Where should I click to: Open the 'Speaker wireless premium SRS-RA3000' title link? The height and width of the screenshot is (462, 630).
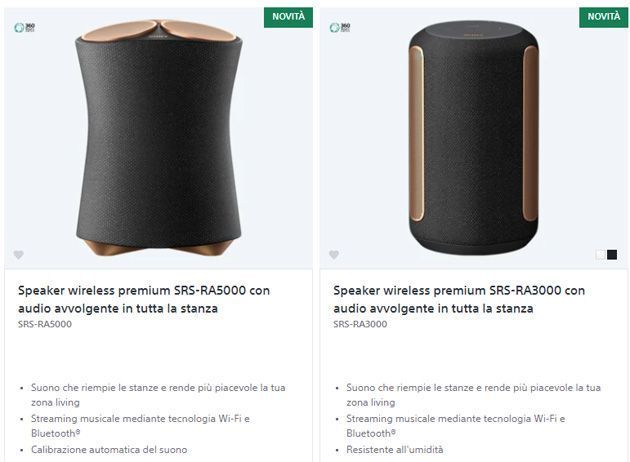pyautogui.click(x=459, y=299)
